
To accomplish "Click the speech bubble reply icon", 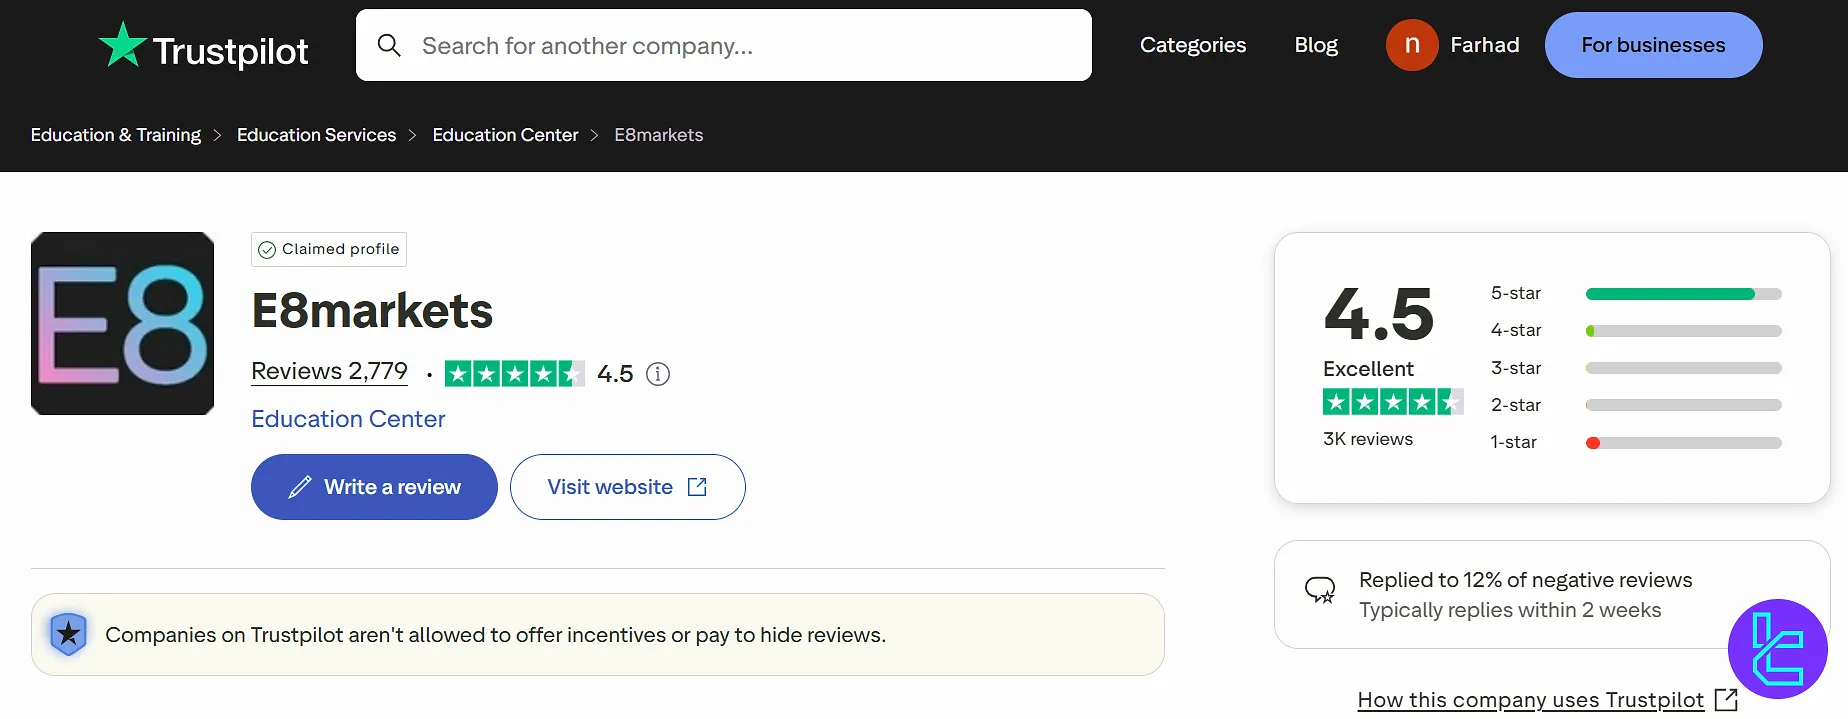I will [1320, 590].
